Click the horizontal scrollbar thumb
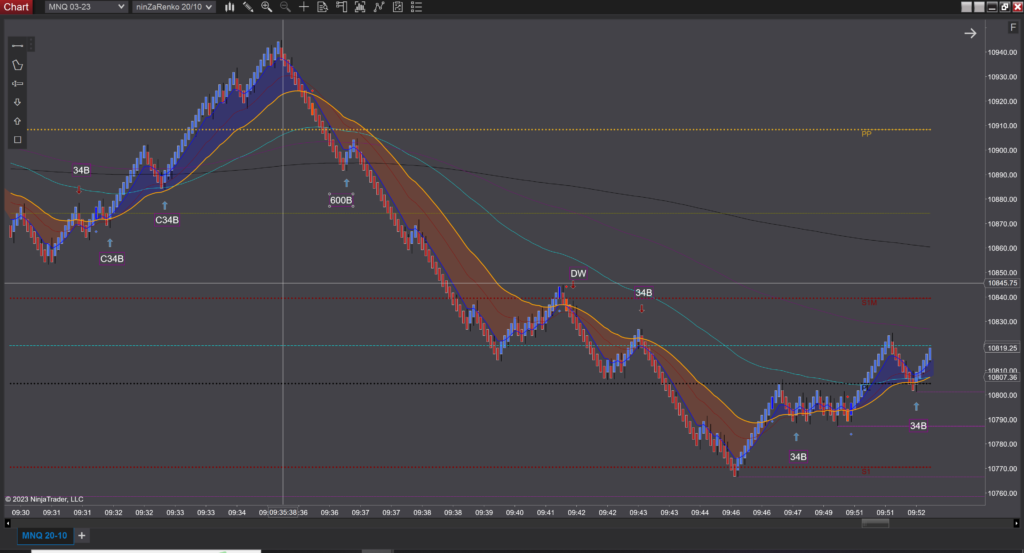The height and width of the screenshot is (553, 1024). coord(875,523)
